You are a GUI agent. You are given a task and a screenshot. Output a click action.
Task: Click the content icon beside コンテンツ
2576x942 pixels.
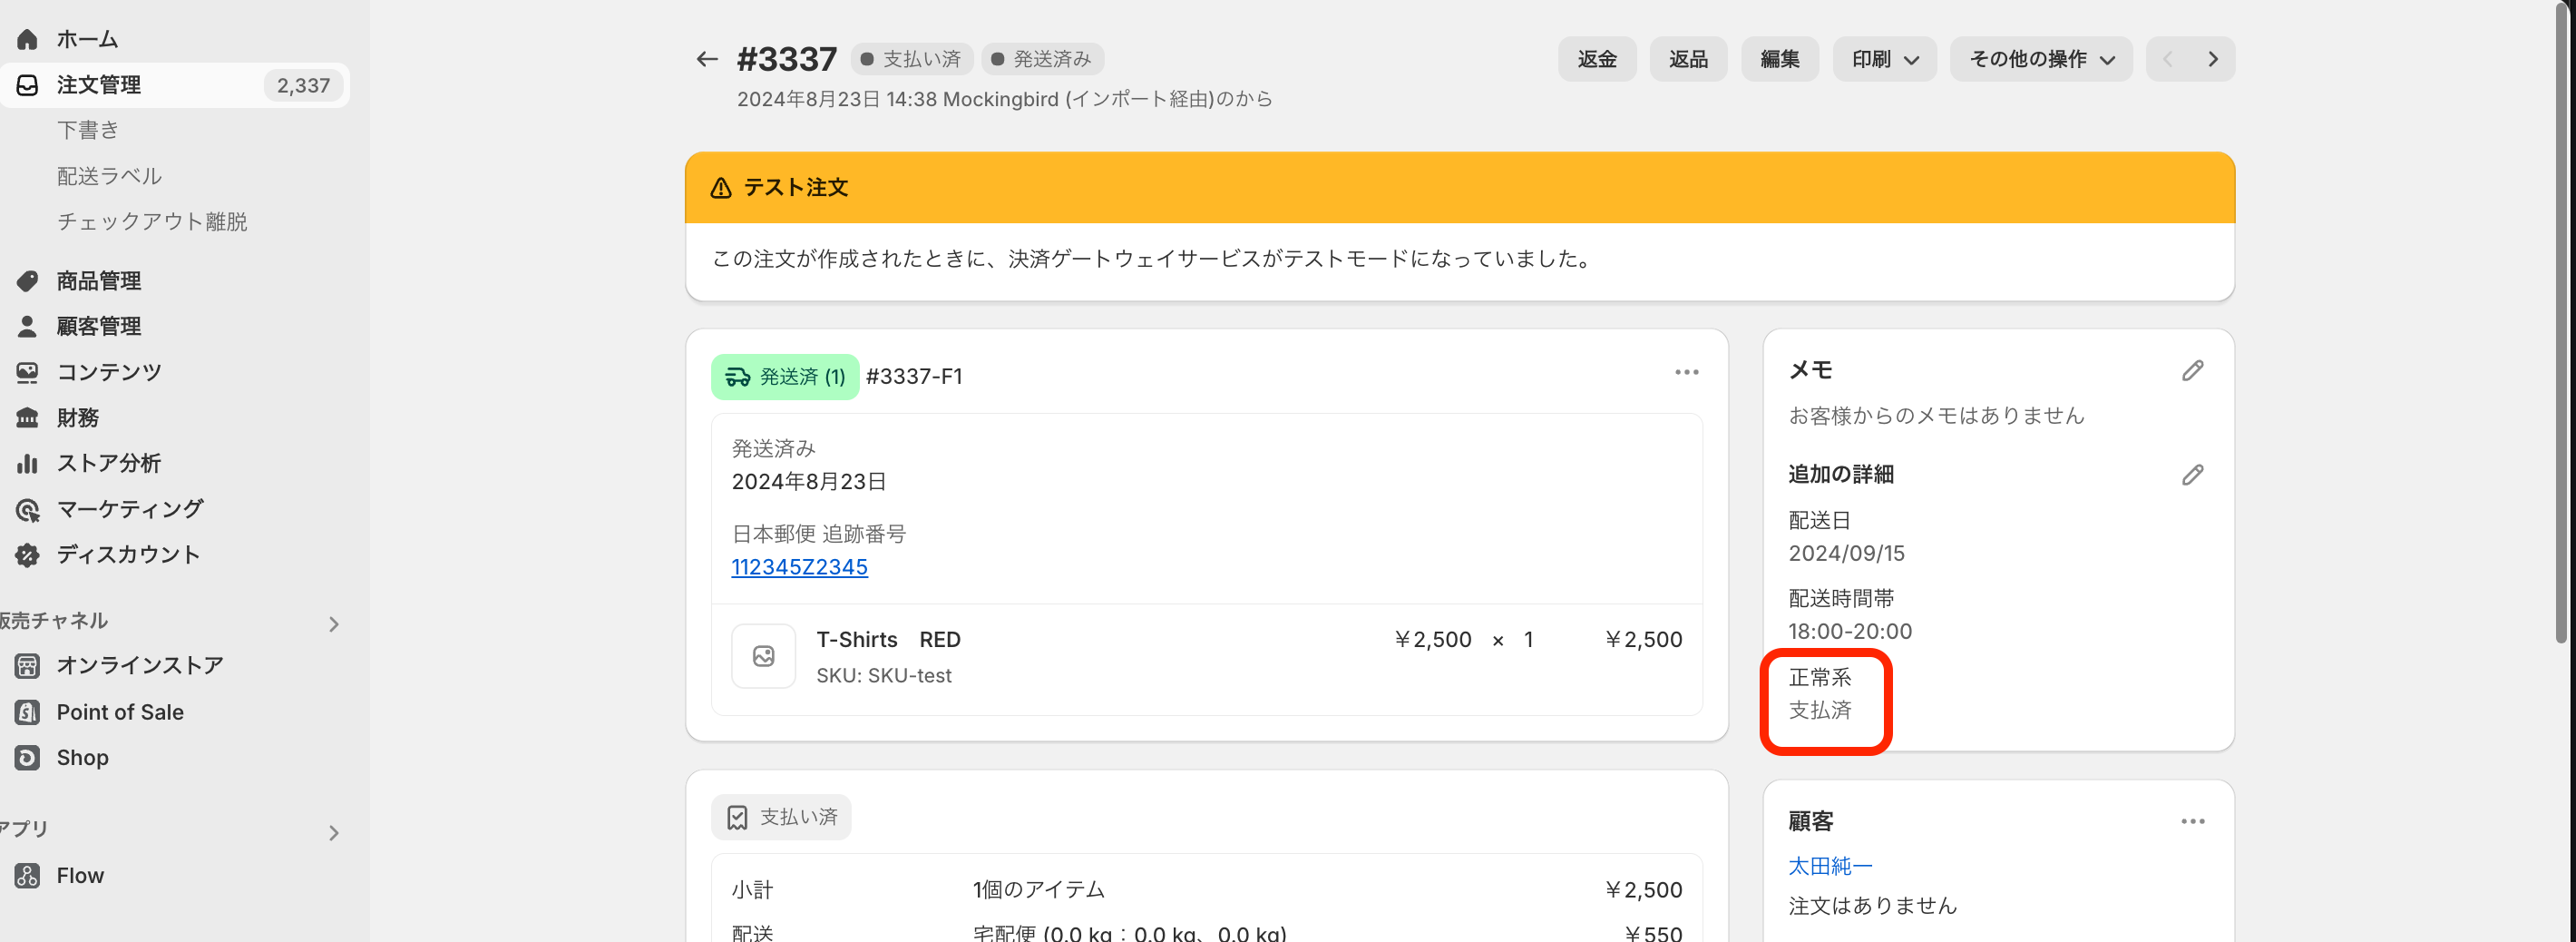(x=27, y=372)
